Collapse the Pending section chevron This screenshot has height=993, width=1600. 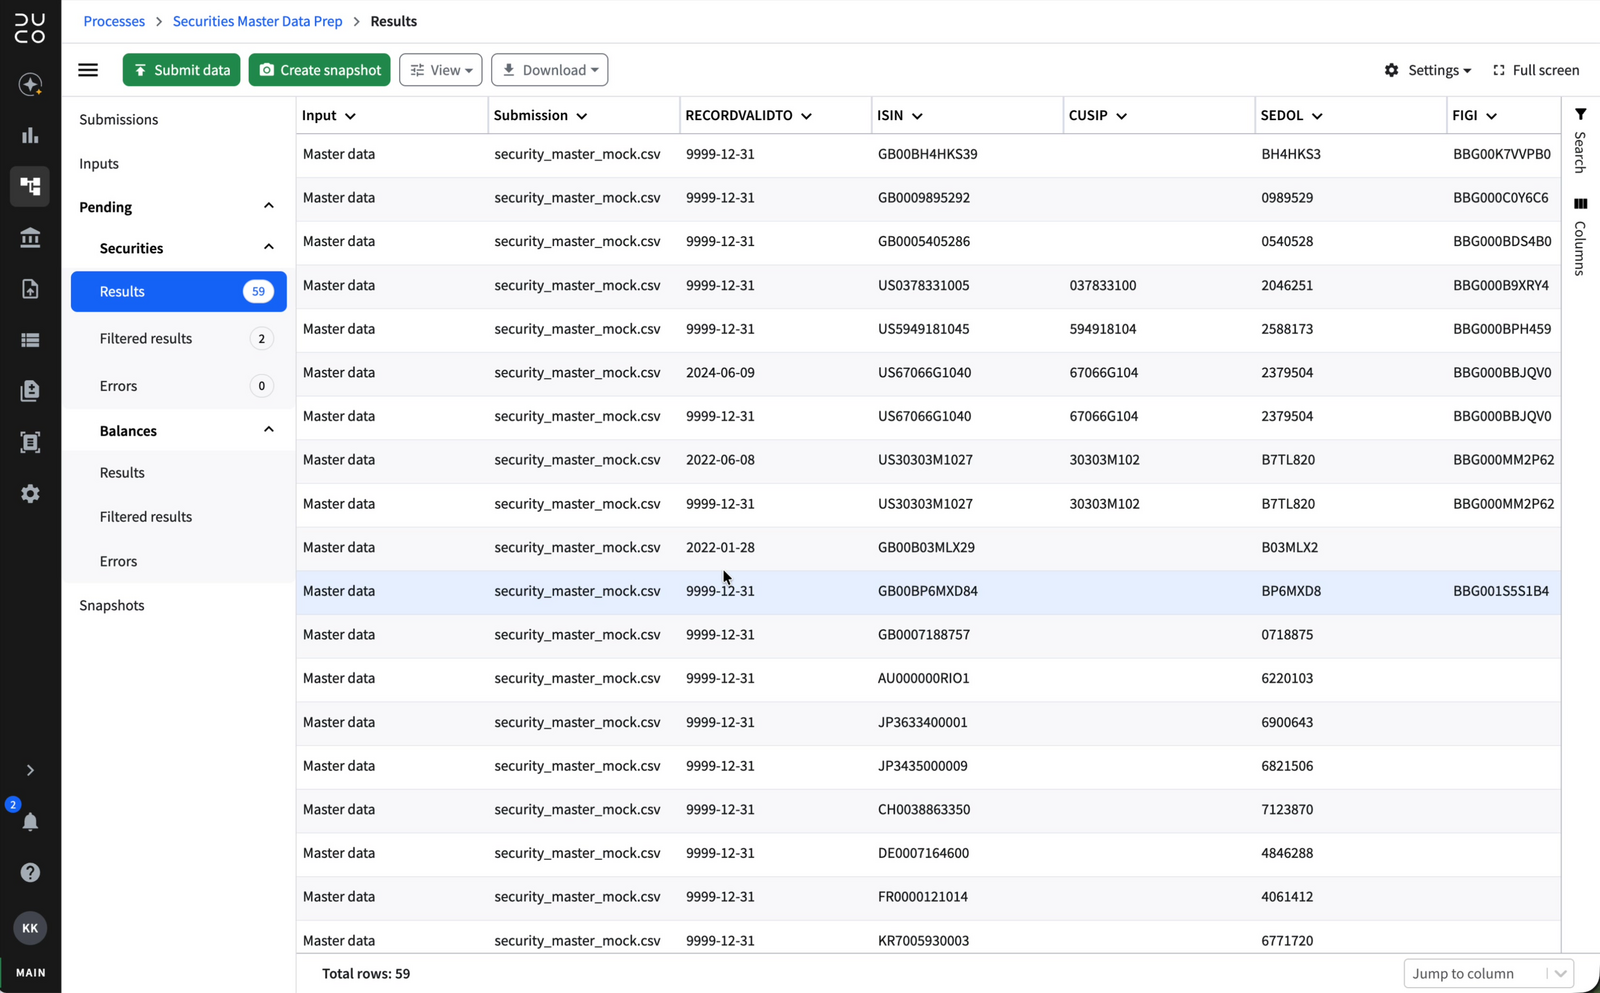tap(268, 206)
